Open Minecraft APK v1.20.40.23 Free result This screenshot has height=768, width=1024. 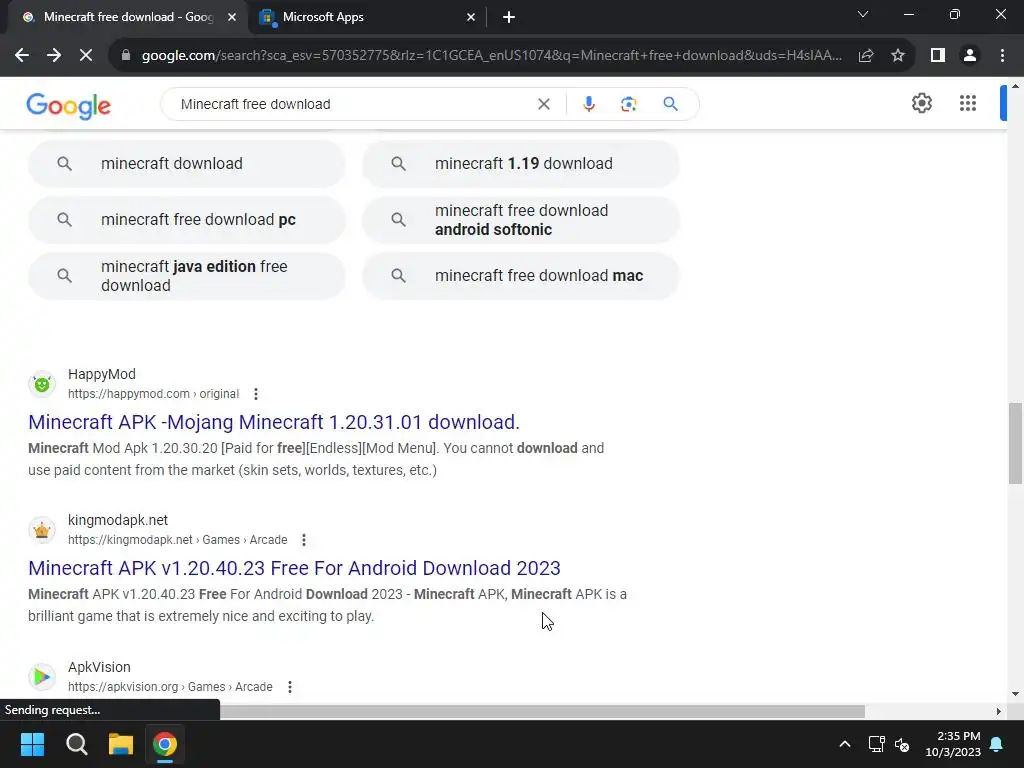pos(294,568)
